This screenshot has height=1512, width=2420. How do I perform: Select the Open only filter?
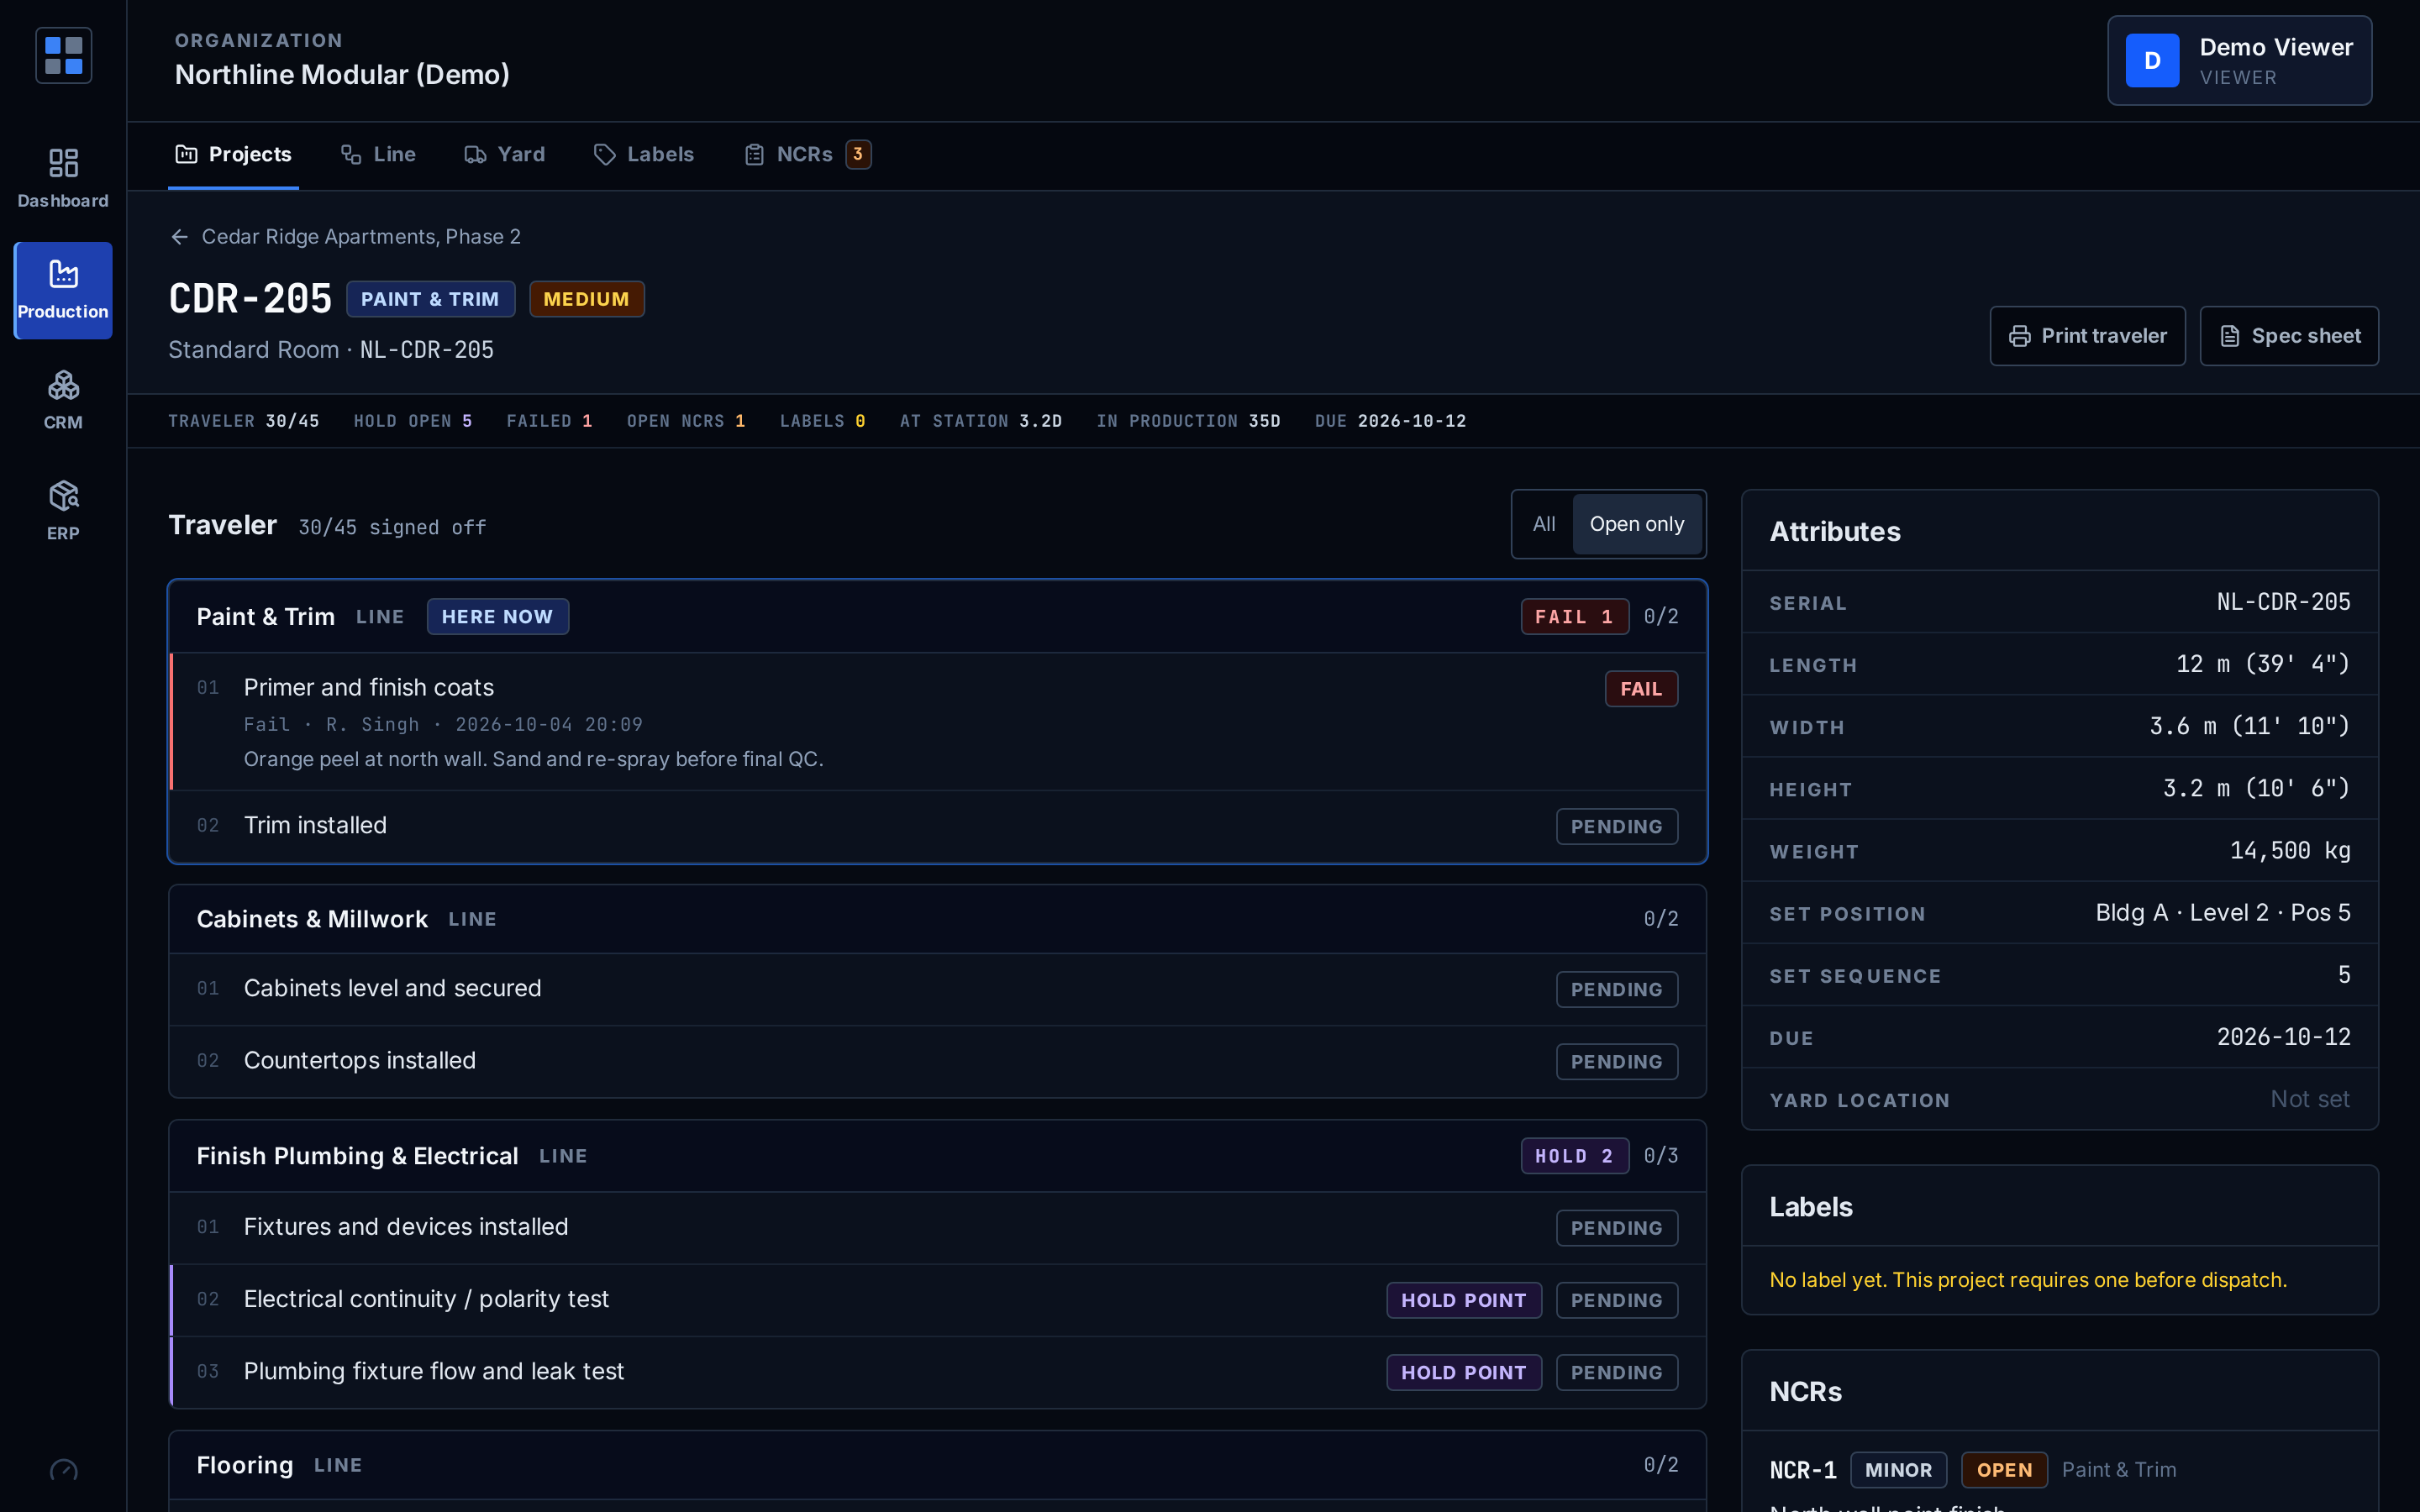click(1637, 524)
